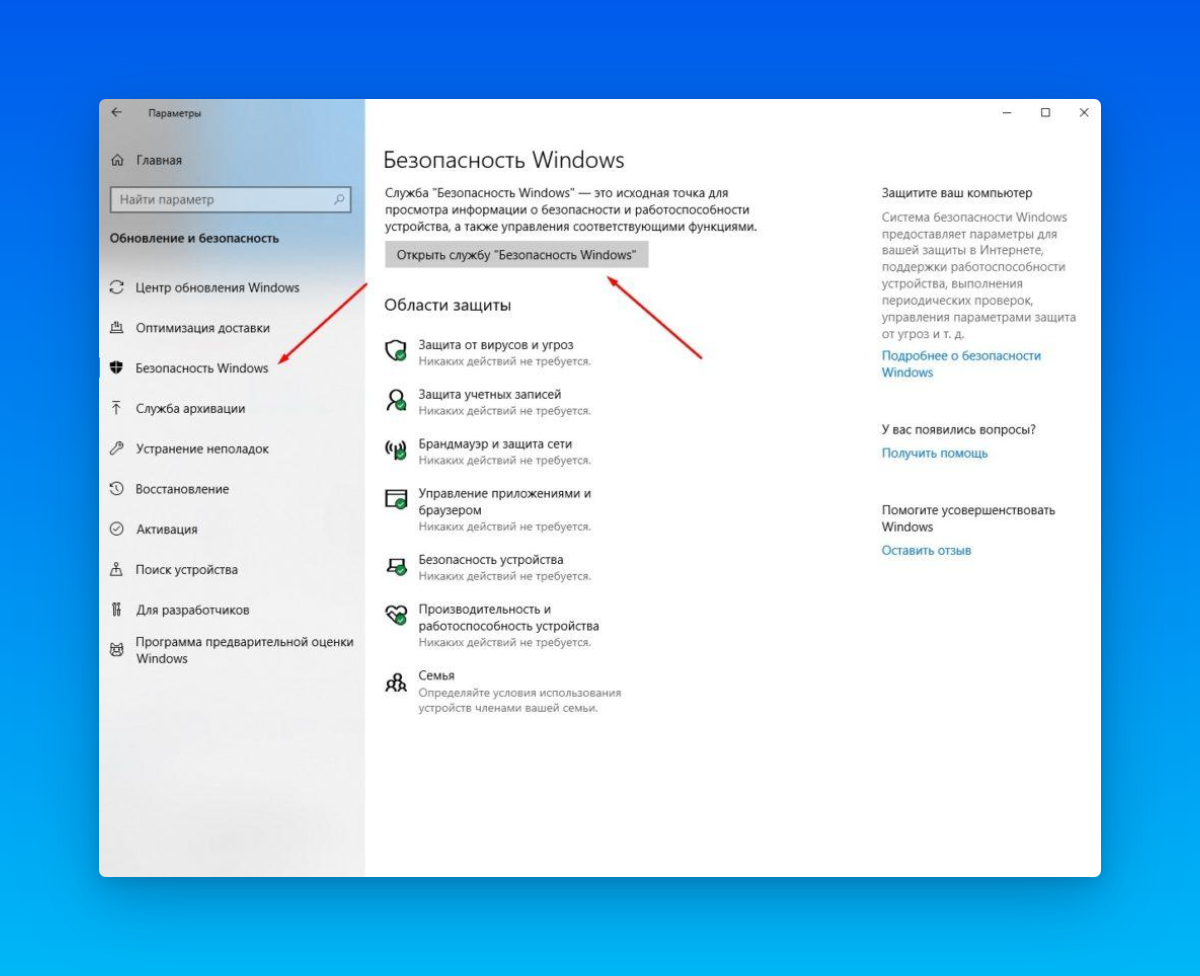
Task: Click the Windows Insider Program icon
Action: point(116,650)
